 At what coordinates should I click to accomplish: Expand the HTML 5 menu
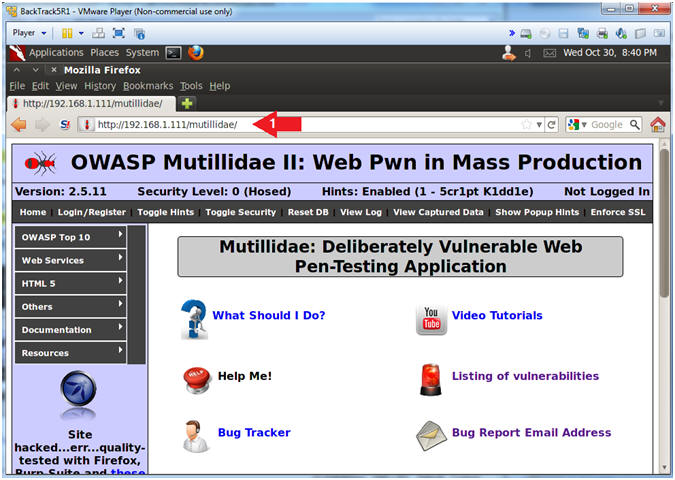[71, 283]
